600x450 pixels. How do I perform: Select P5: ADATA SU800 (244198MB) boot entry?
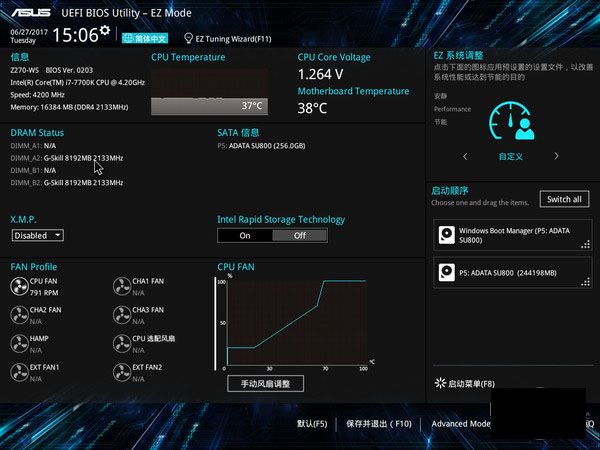[513, 272]
